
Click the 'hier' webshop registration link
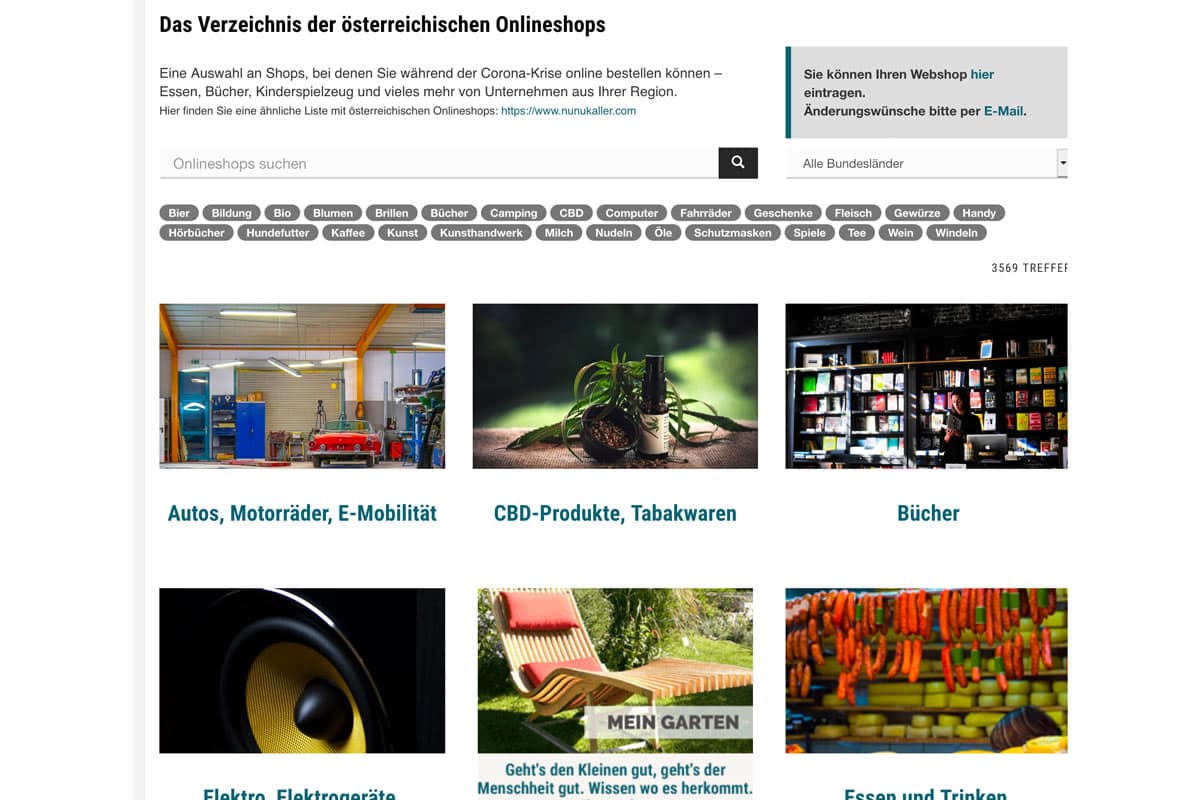981,74
